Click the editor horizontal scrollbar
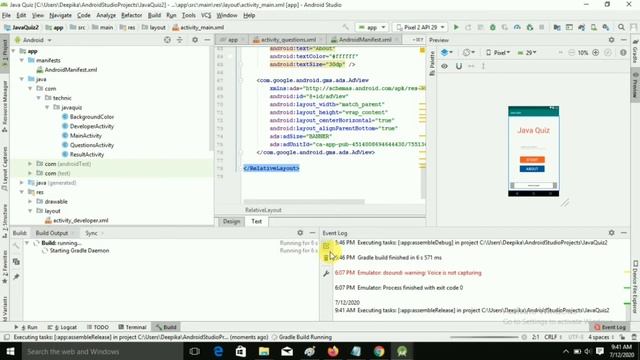This screenshot has height=360, width=640. (304, 202)
